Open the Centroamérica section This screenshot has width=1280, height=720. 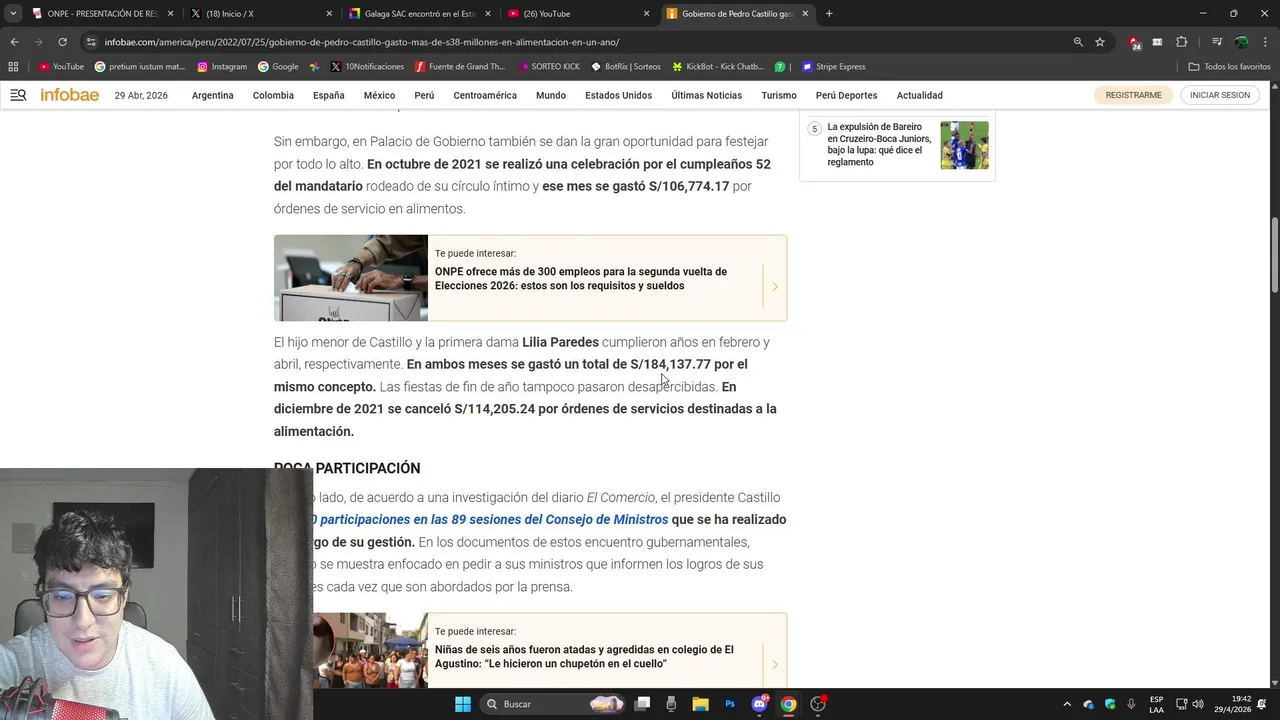[485, 95]
